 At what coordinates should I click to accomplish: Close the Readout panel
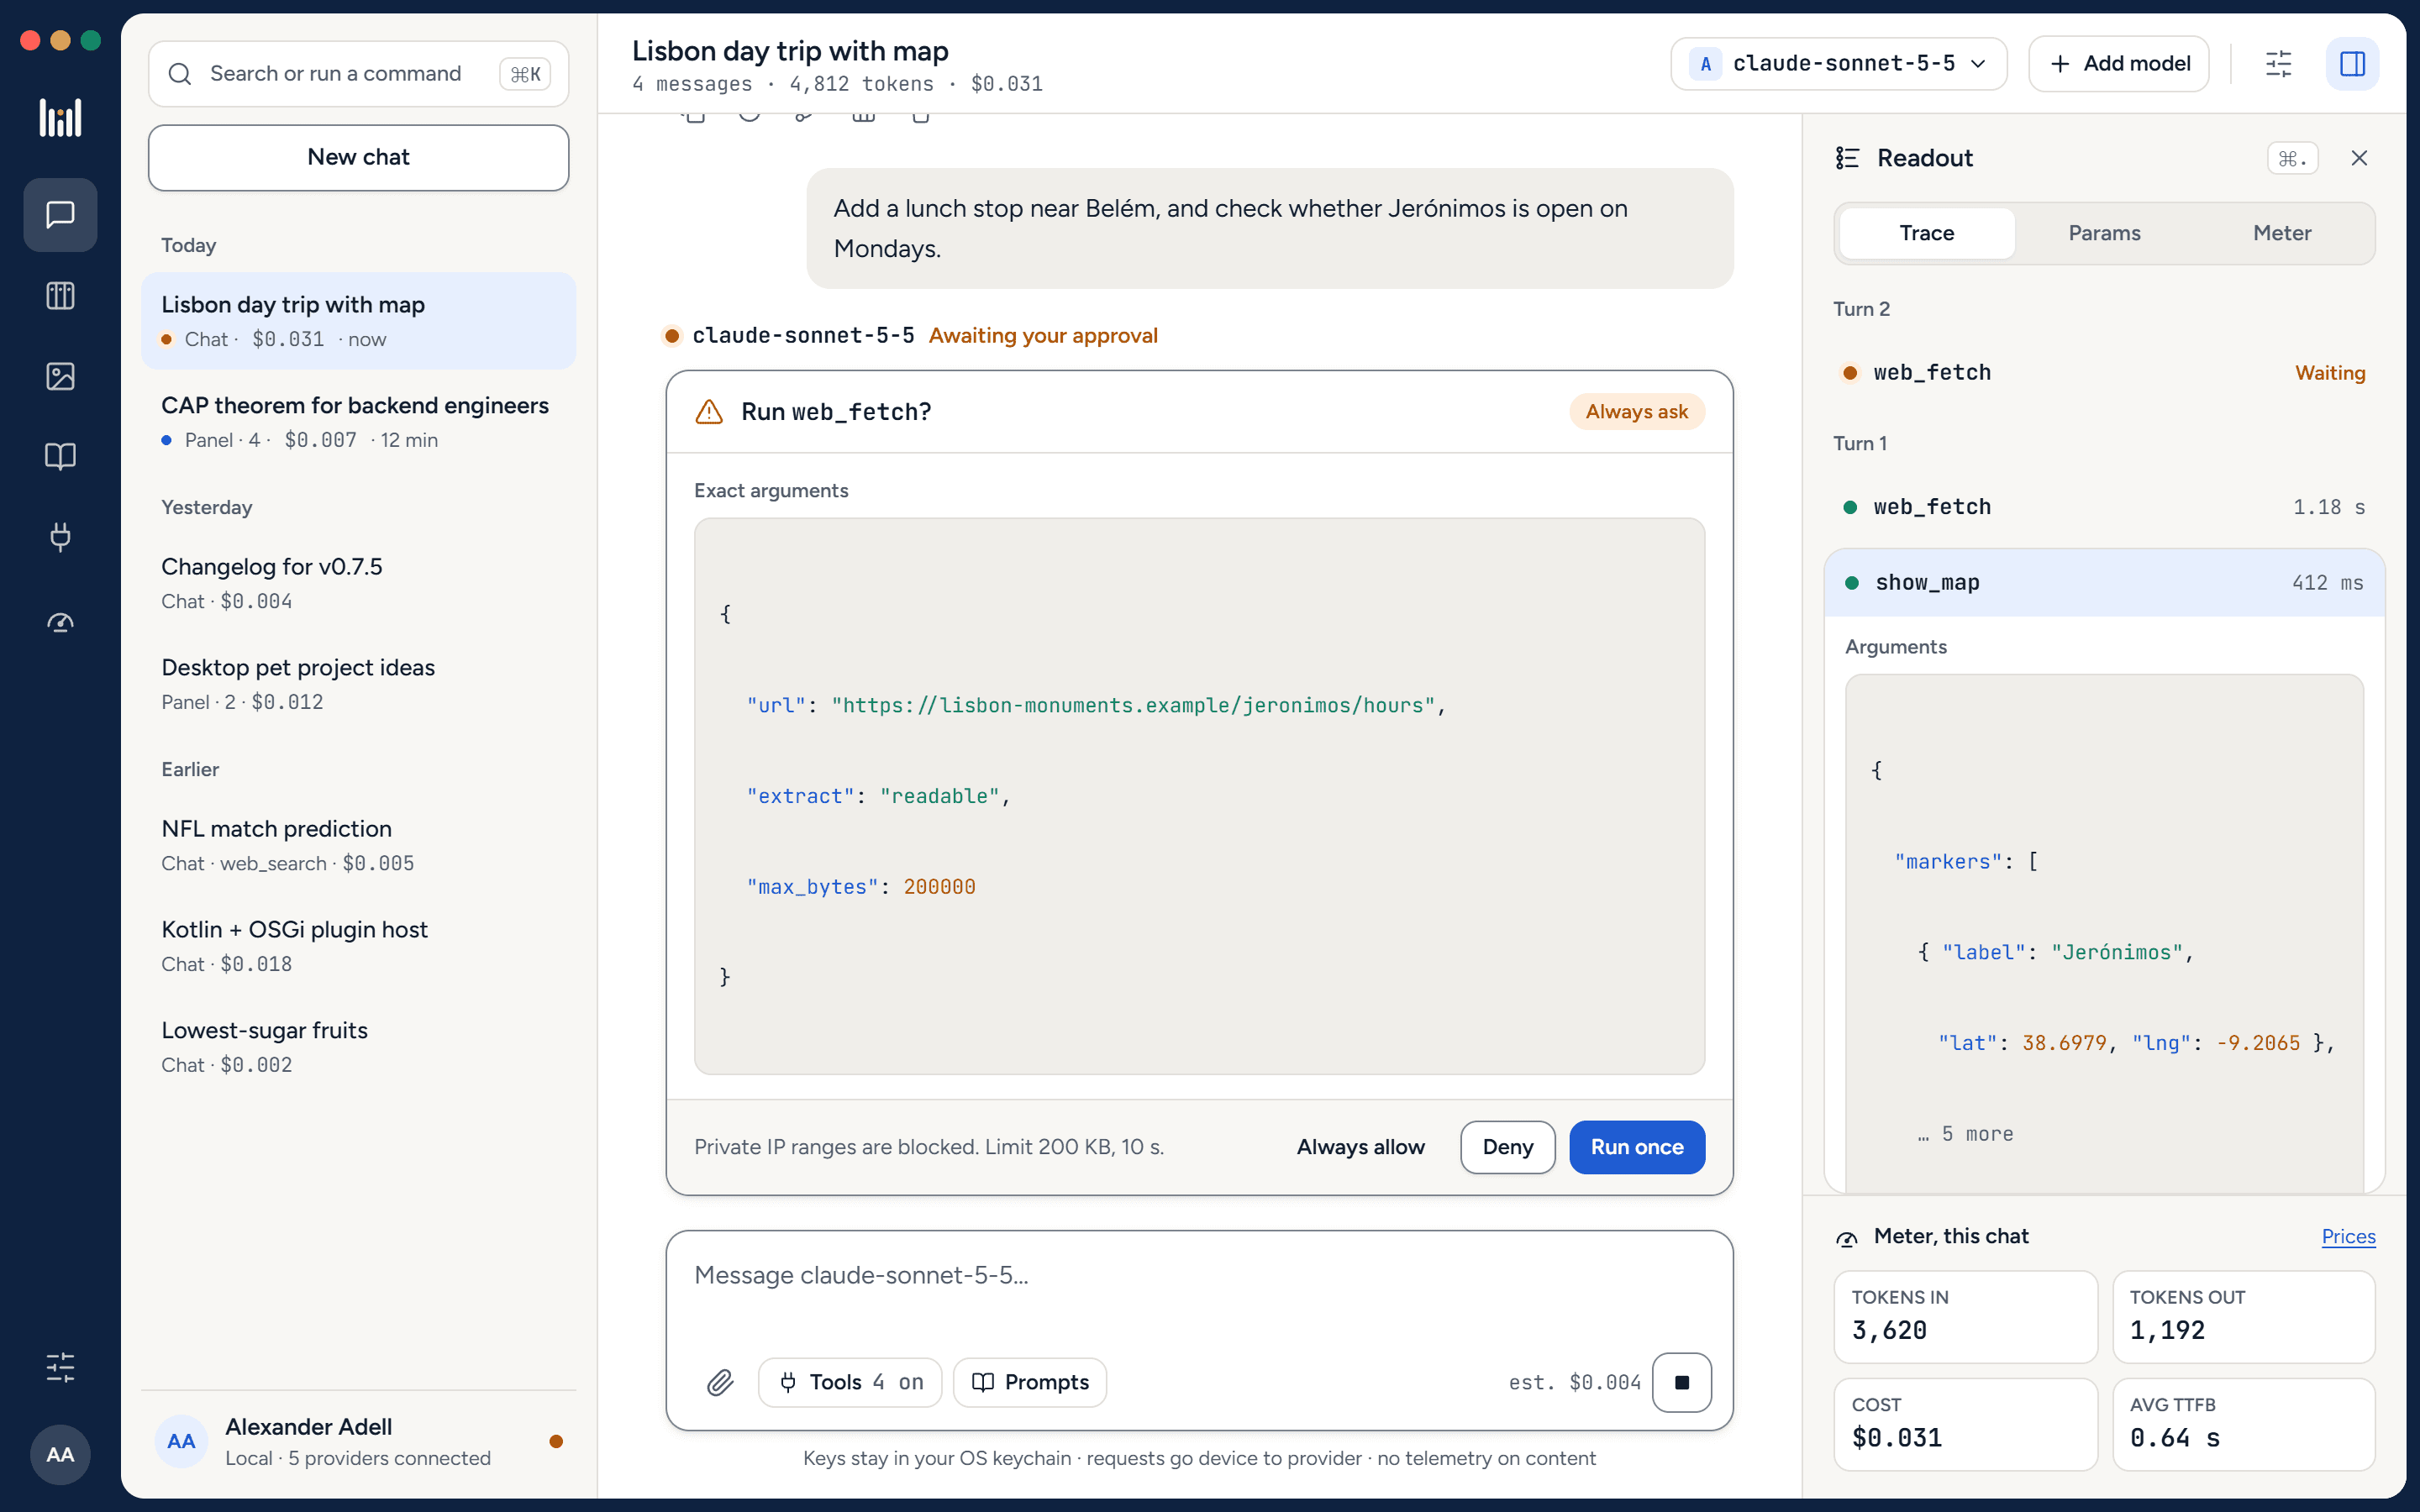coord(2359,158)
